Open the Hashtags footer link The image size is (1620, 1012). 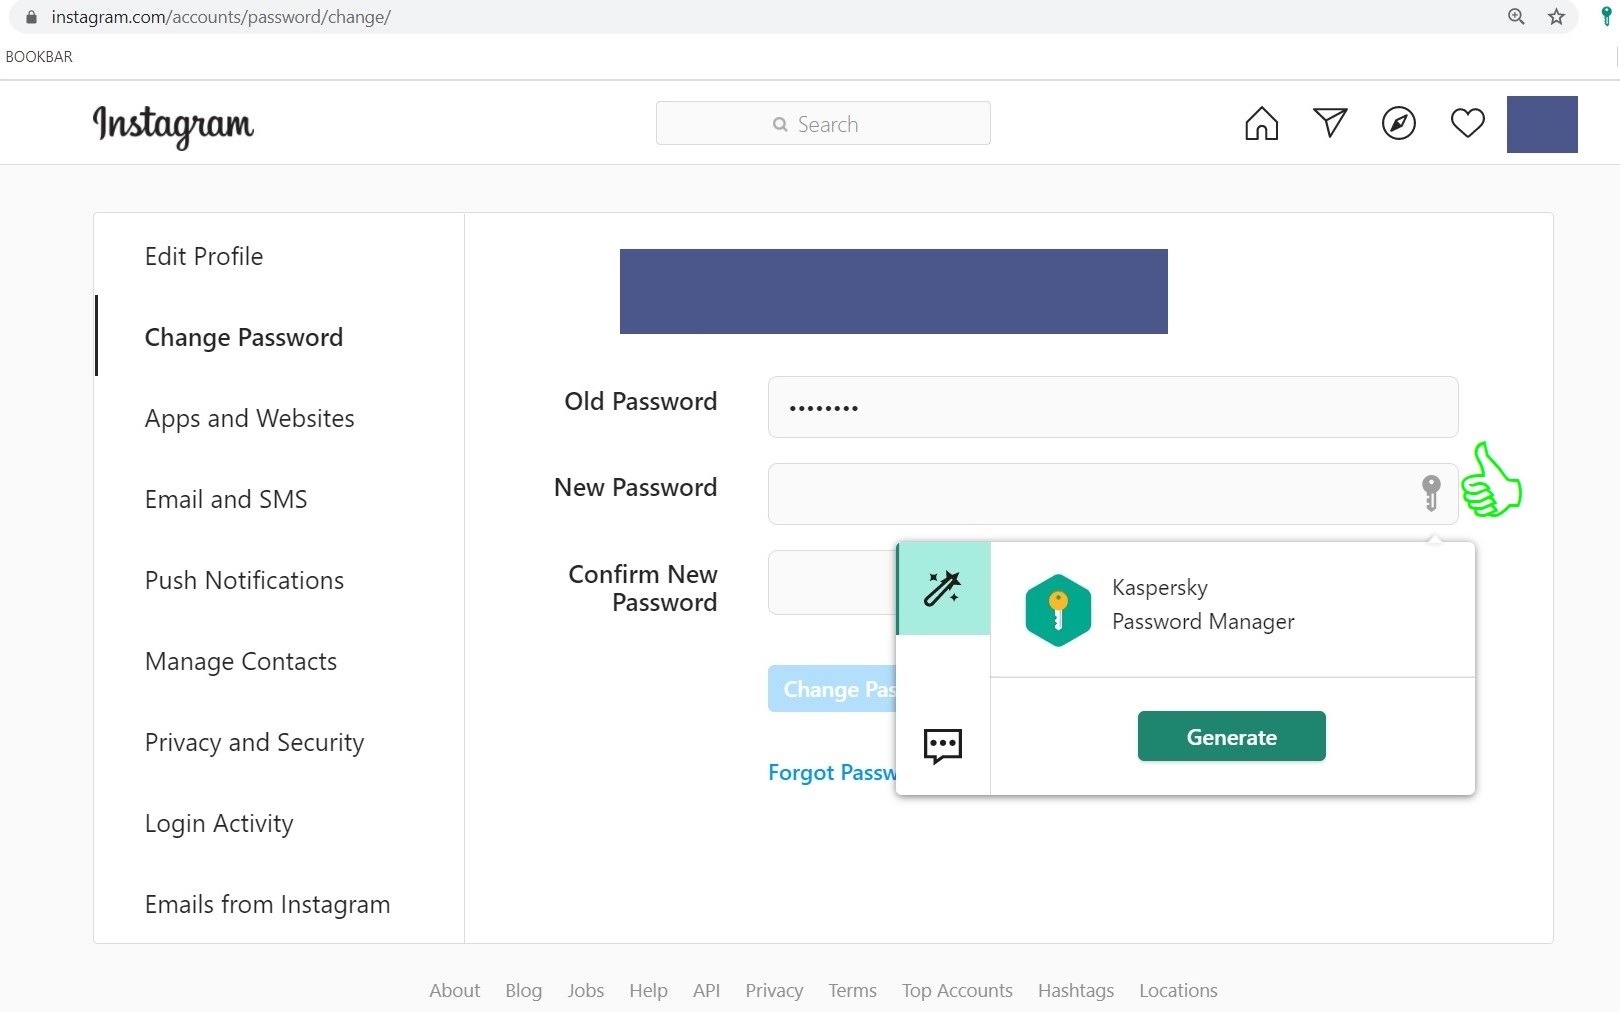point(1076,990)
